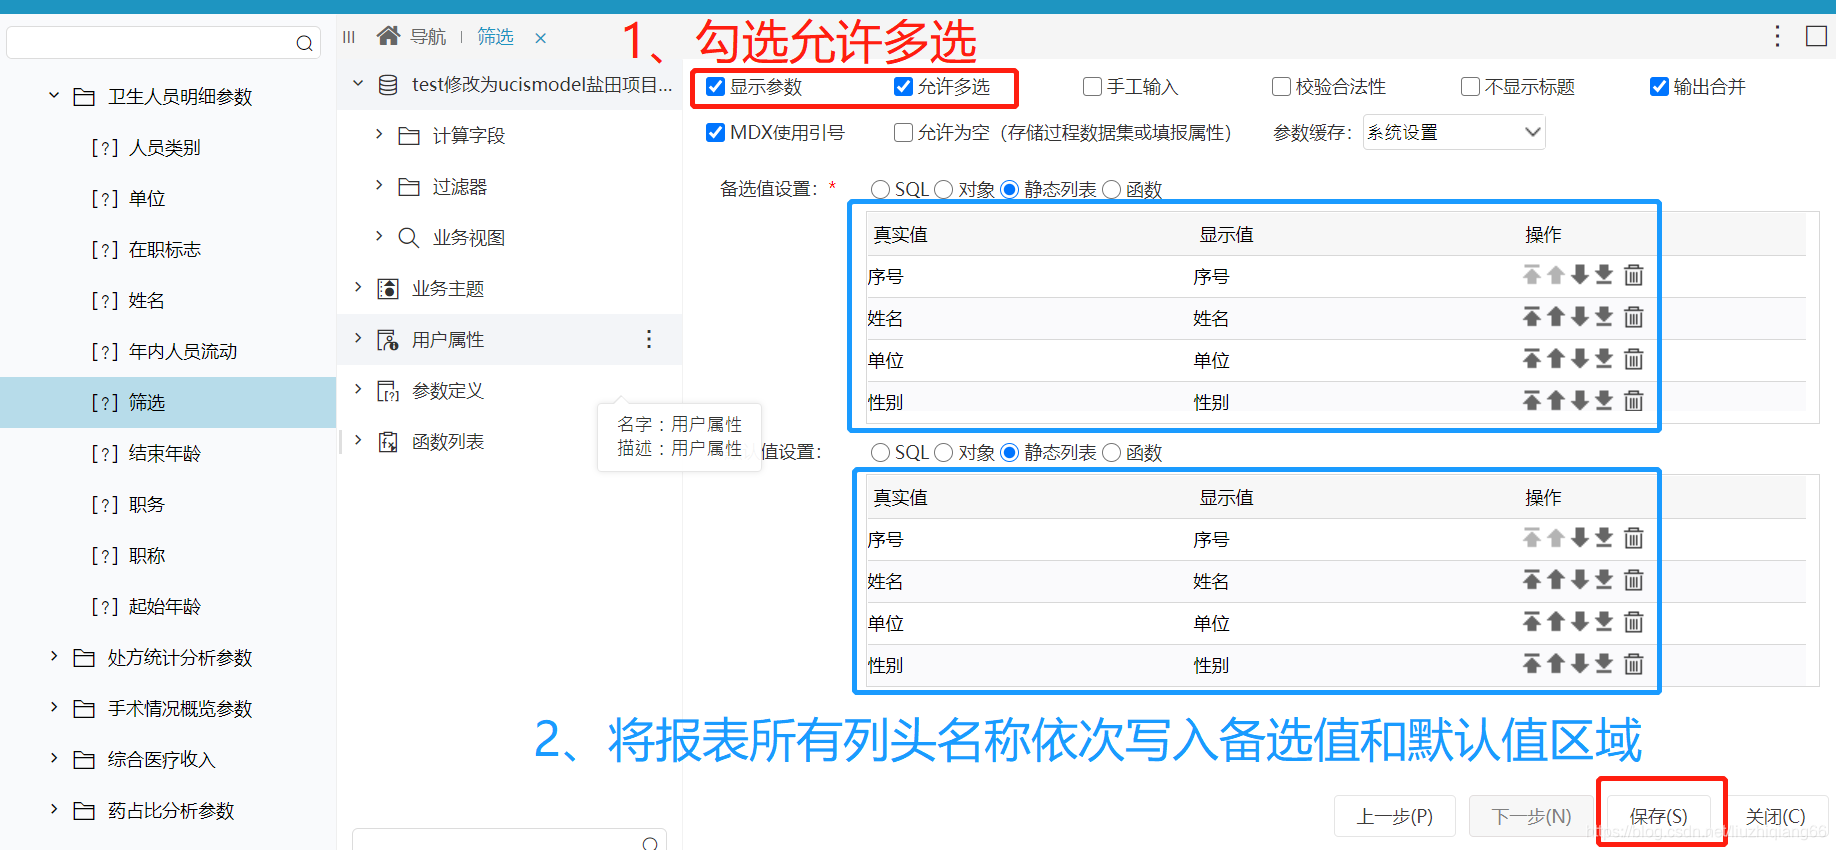
Task: Click the database icon of test data source
Action: [x=388, y=85]
